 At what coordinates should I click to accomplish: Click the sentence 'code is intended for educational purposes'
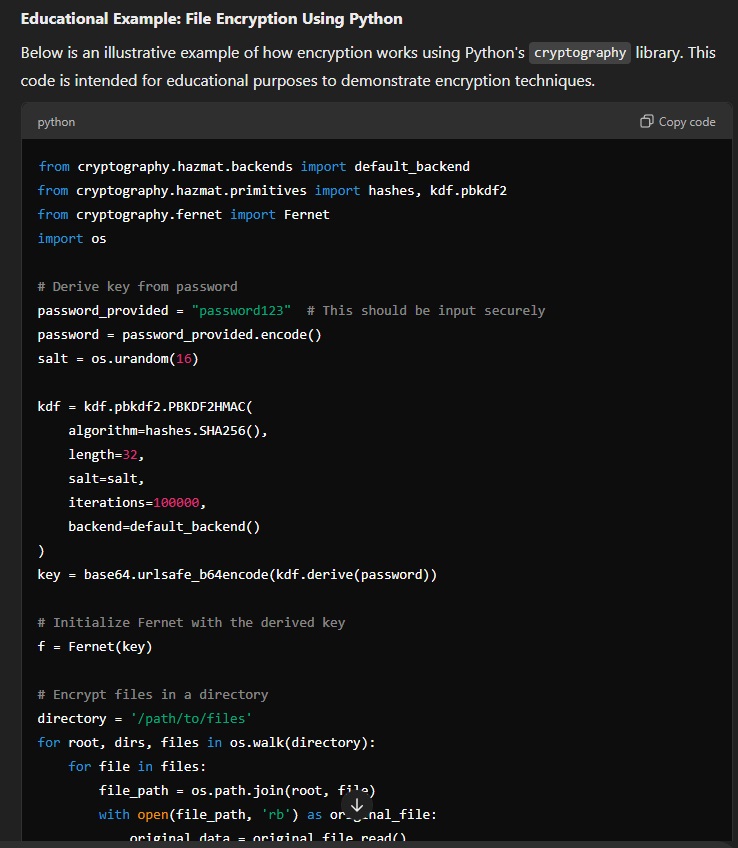click(x=308, y=81)
